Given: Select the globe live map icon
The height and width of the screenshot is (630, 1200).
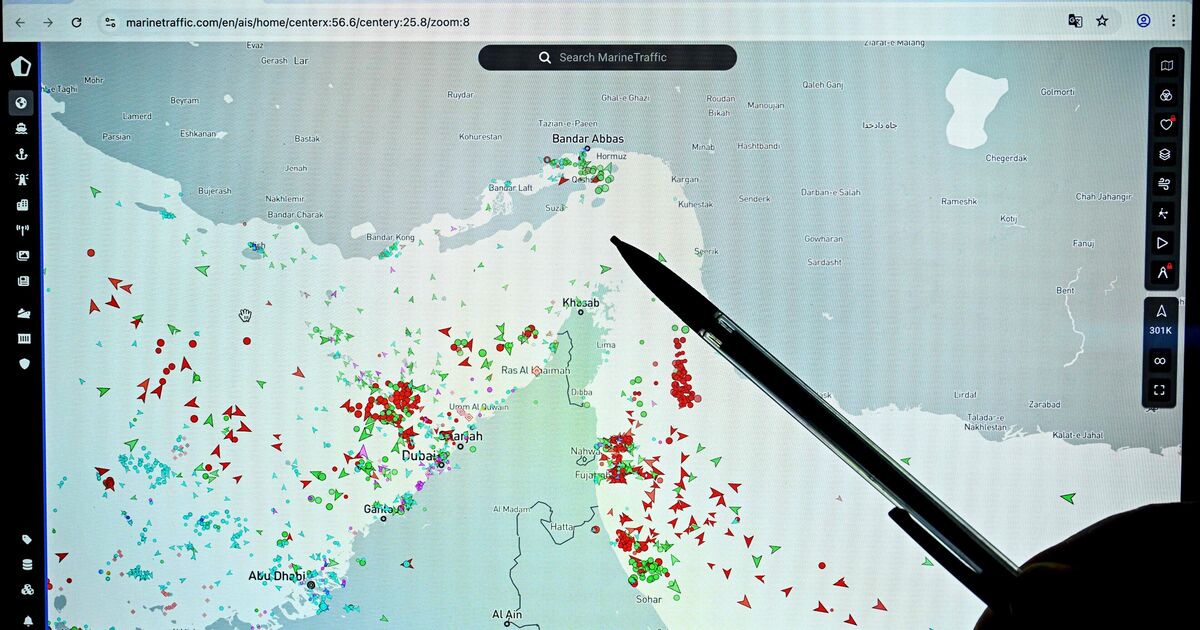Looking at the screenshot, I should pyautogui.click(x=23, y=103).
